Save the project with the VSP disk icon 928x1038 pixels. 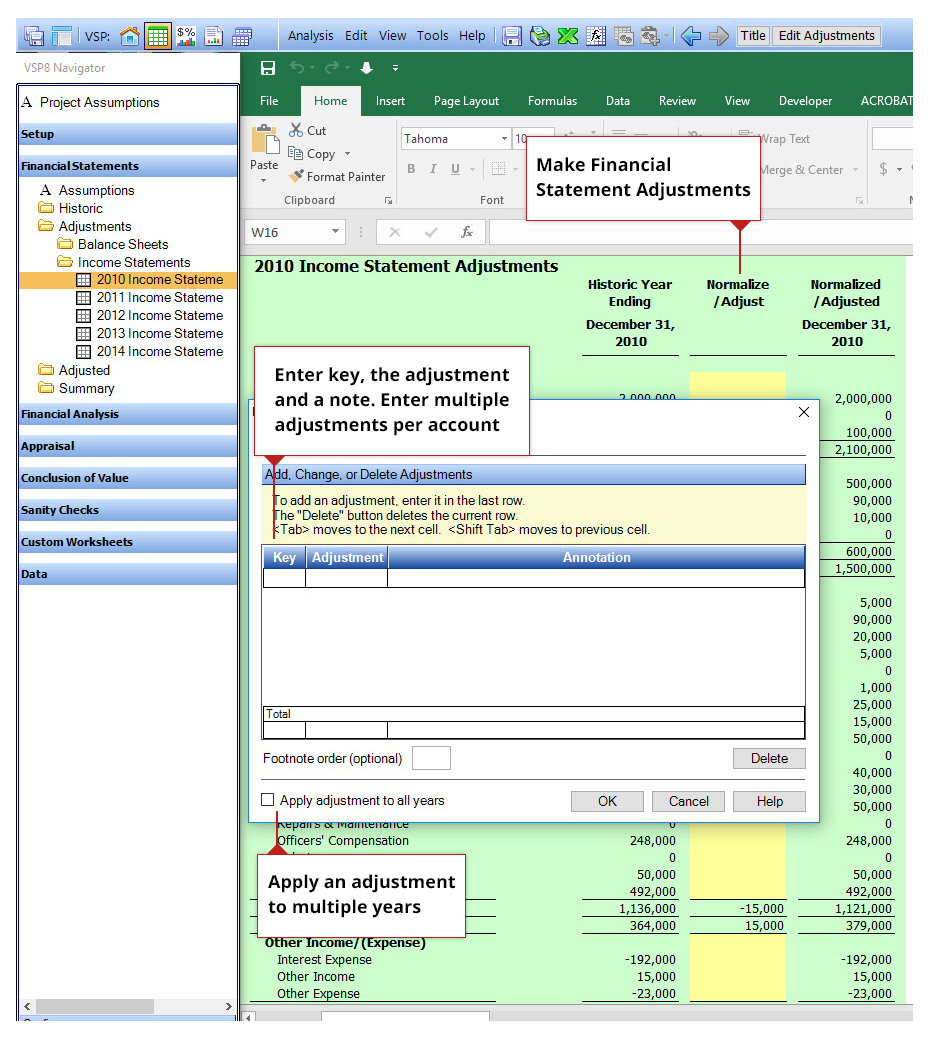pos(512,36)
